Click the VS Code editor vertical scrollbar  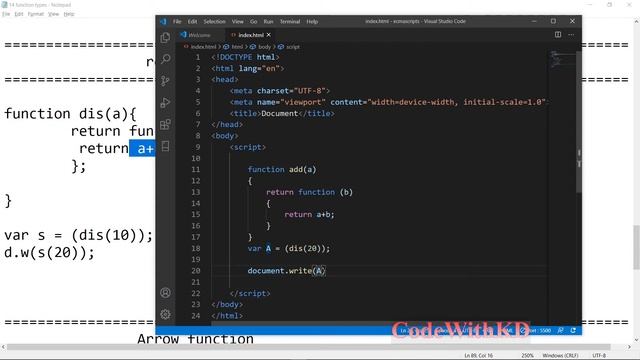[x=578, y=122]
